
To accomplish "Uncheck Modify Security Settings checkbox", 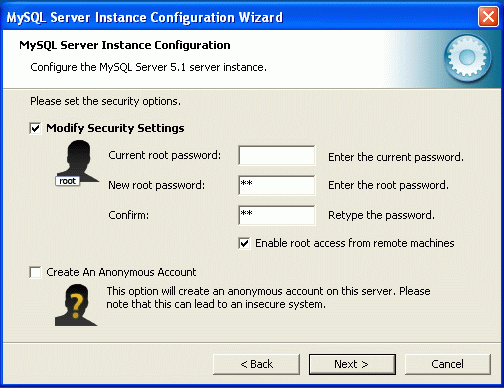I will (35, 128).
